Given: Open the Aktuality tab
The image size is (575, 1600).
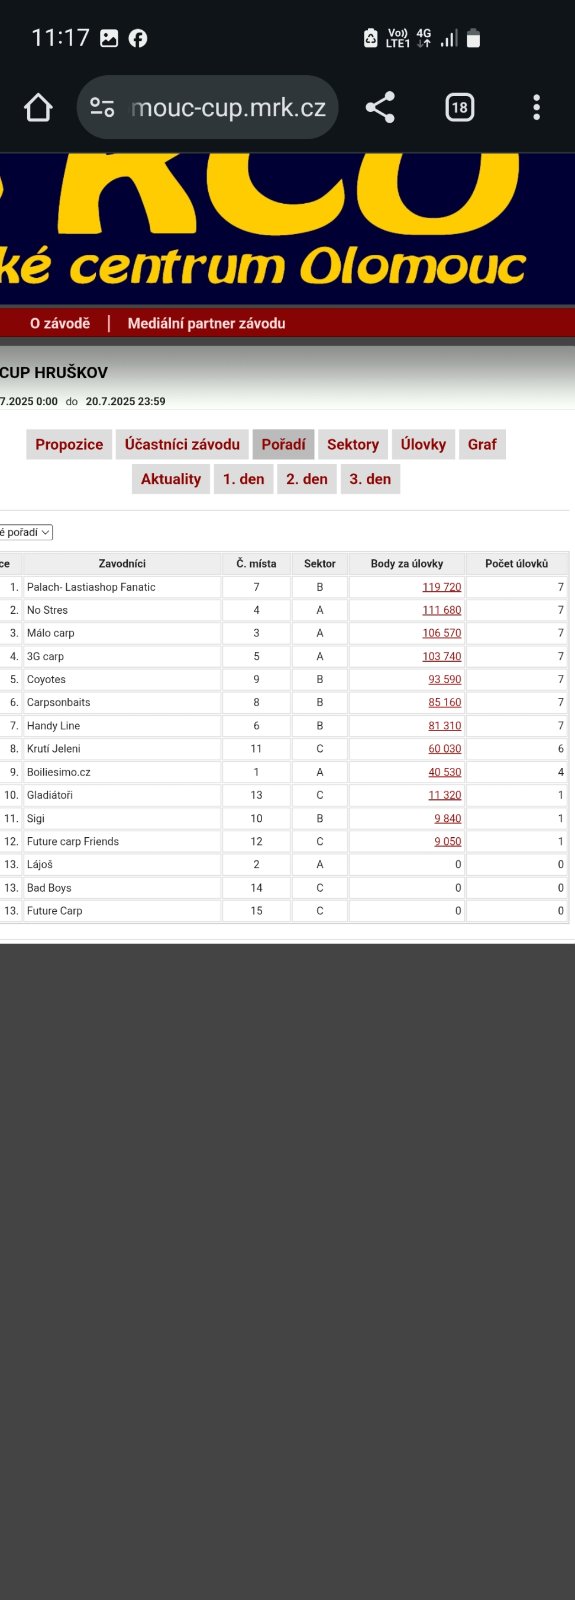Looking at the screenshot, I should coord(171,479).
